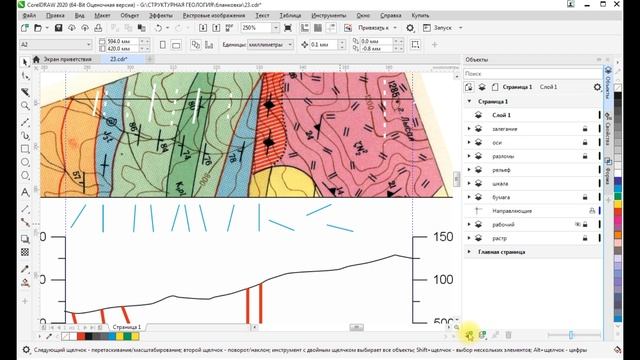Select the Drop Shadow tool
This screenshot has height=360, width=640.
[x=25, y=239]
